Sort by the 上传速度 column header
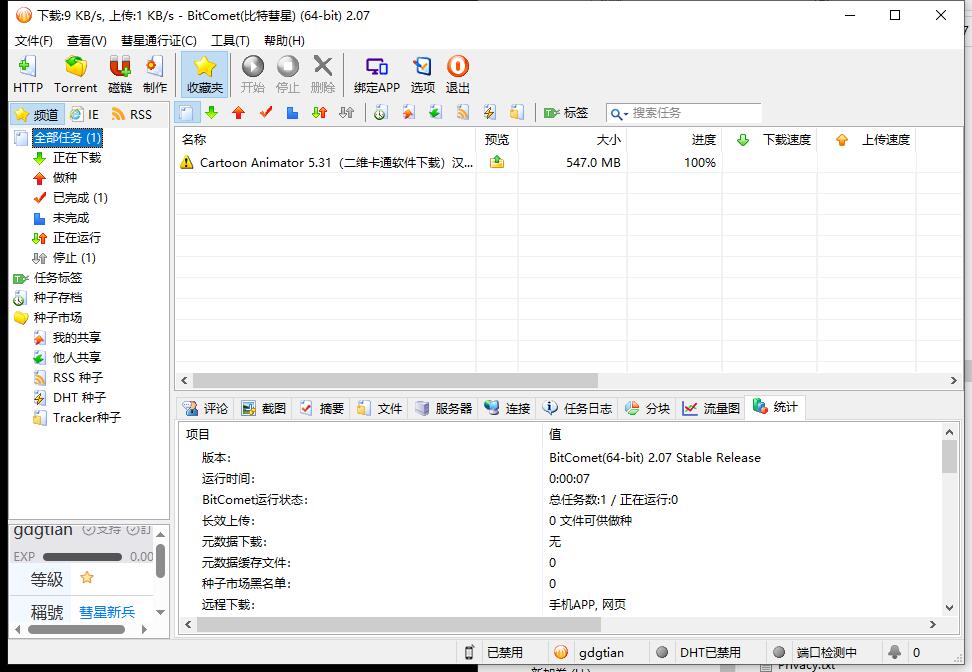 867,139
